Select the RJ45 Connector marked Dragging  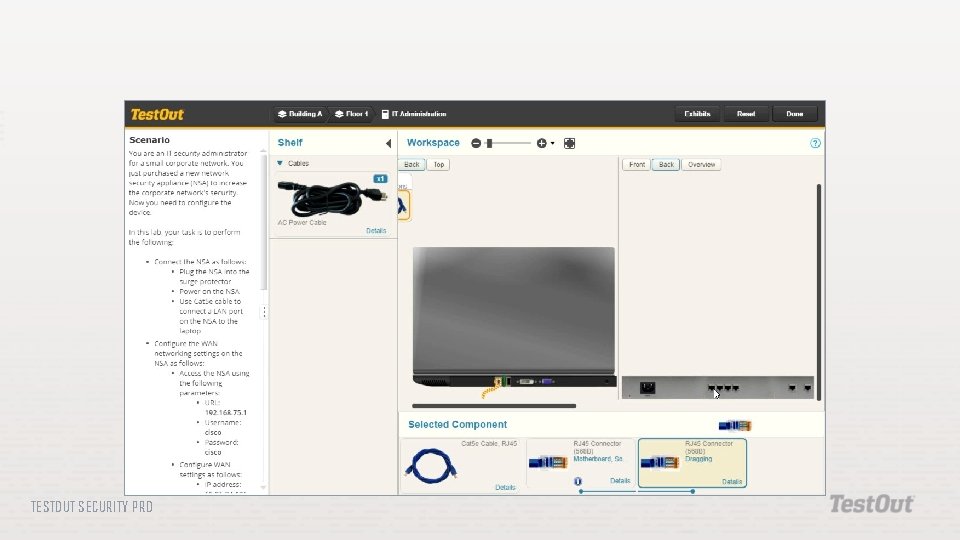[692, 463]
